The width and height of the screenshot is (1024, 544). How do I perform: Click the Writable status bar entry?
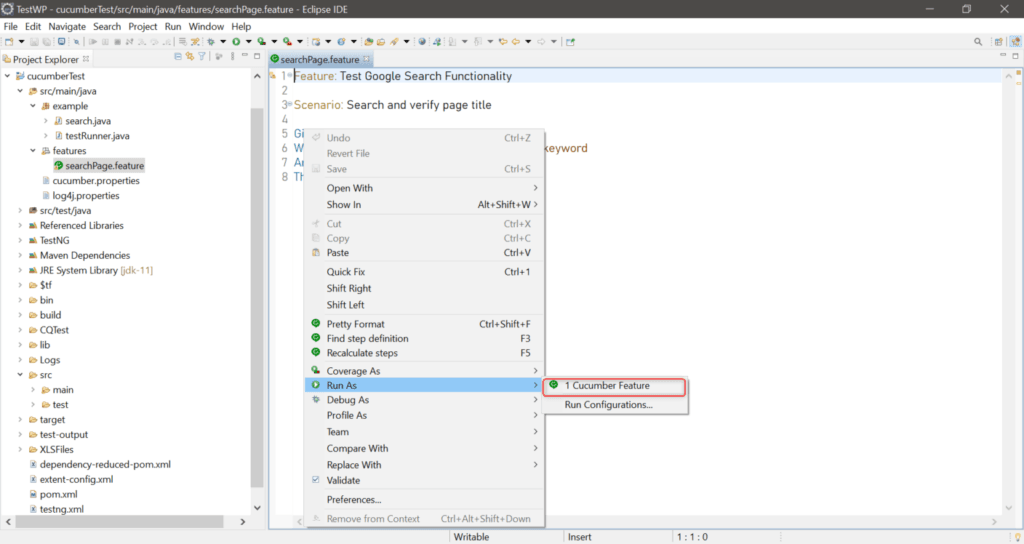tap(471, 537)
